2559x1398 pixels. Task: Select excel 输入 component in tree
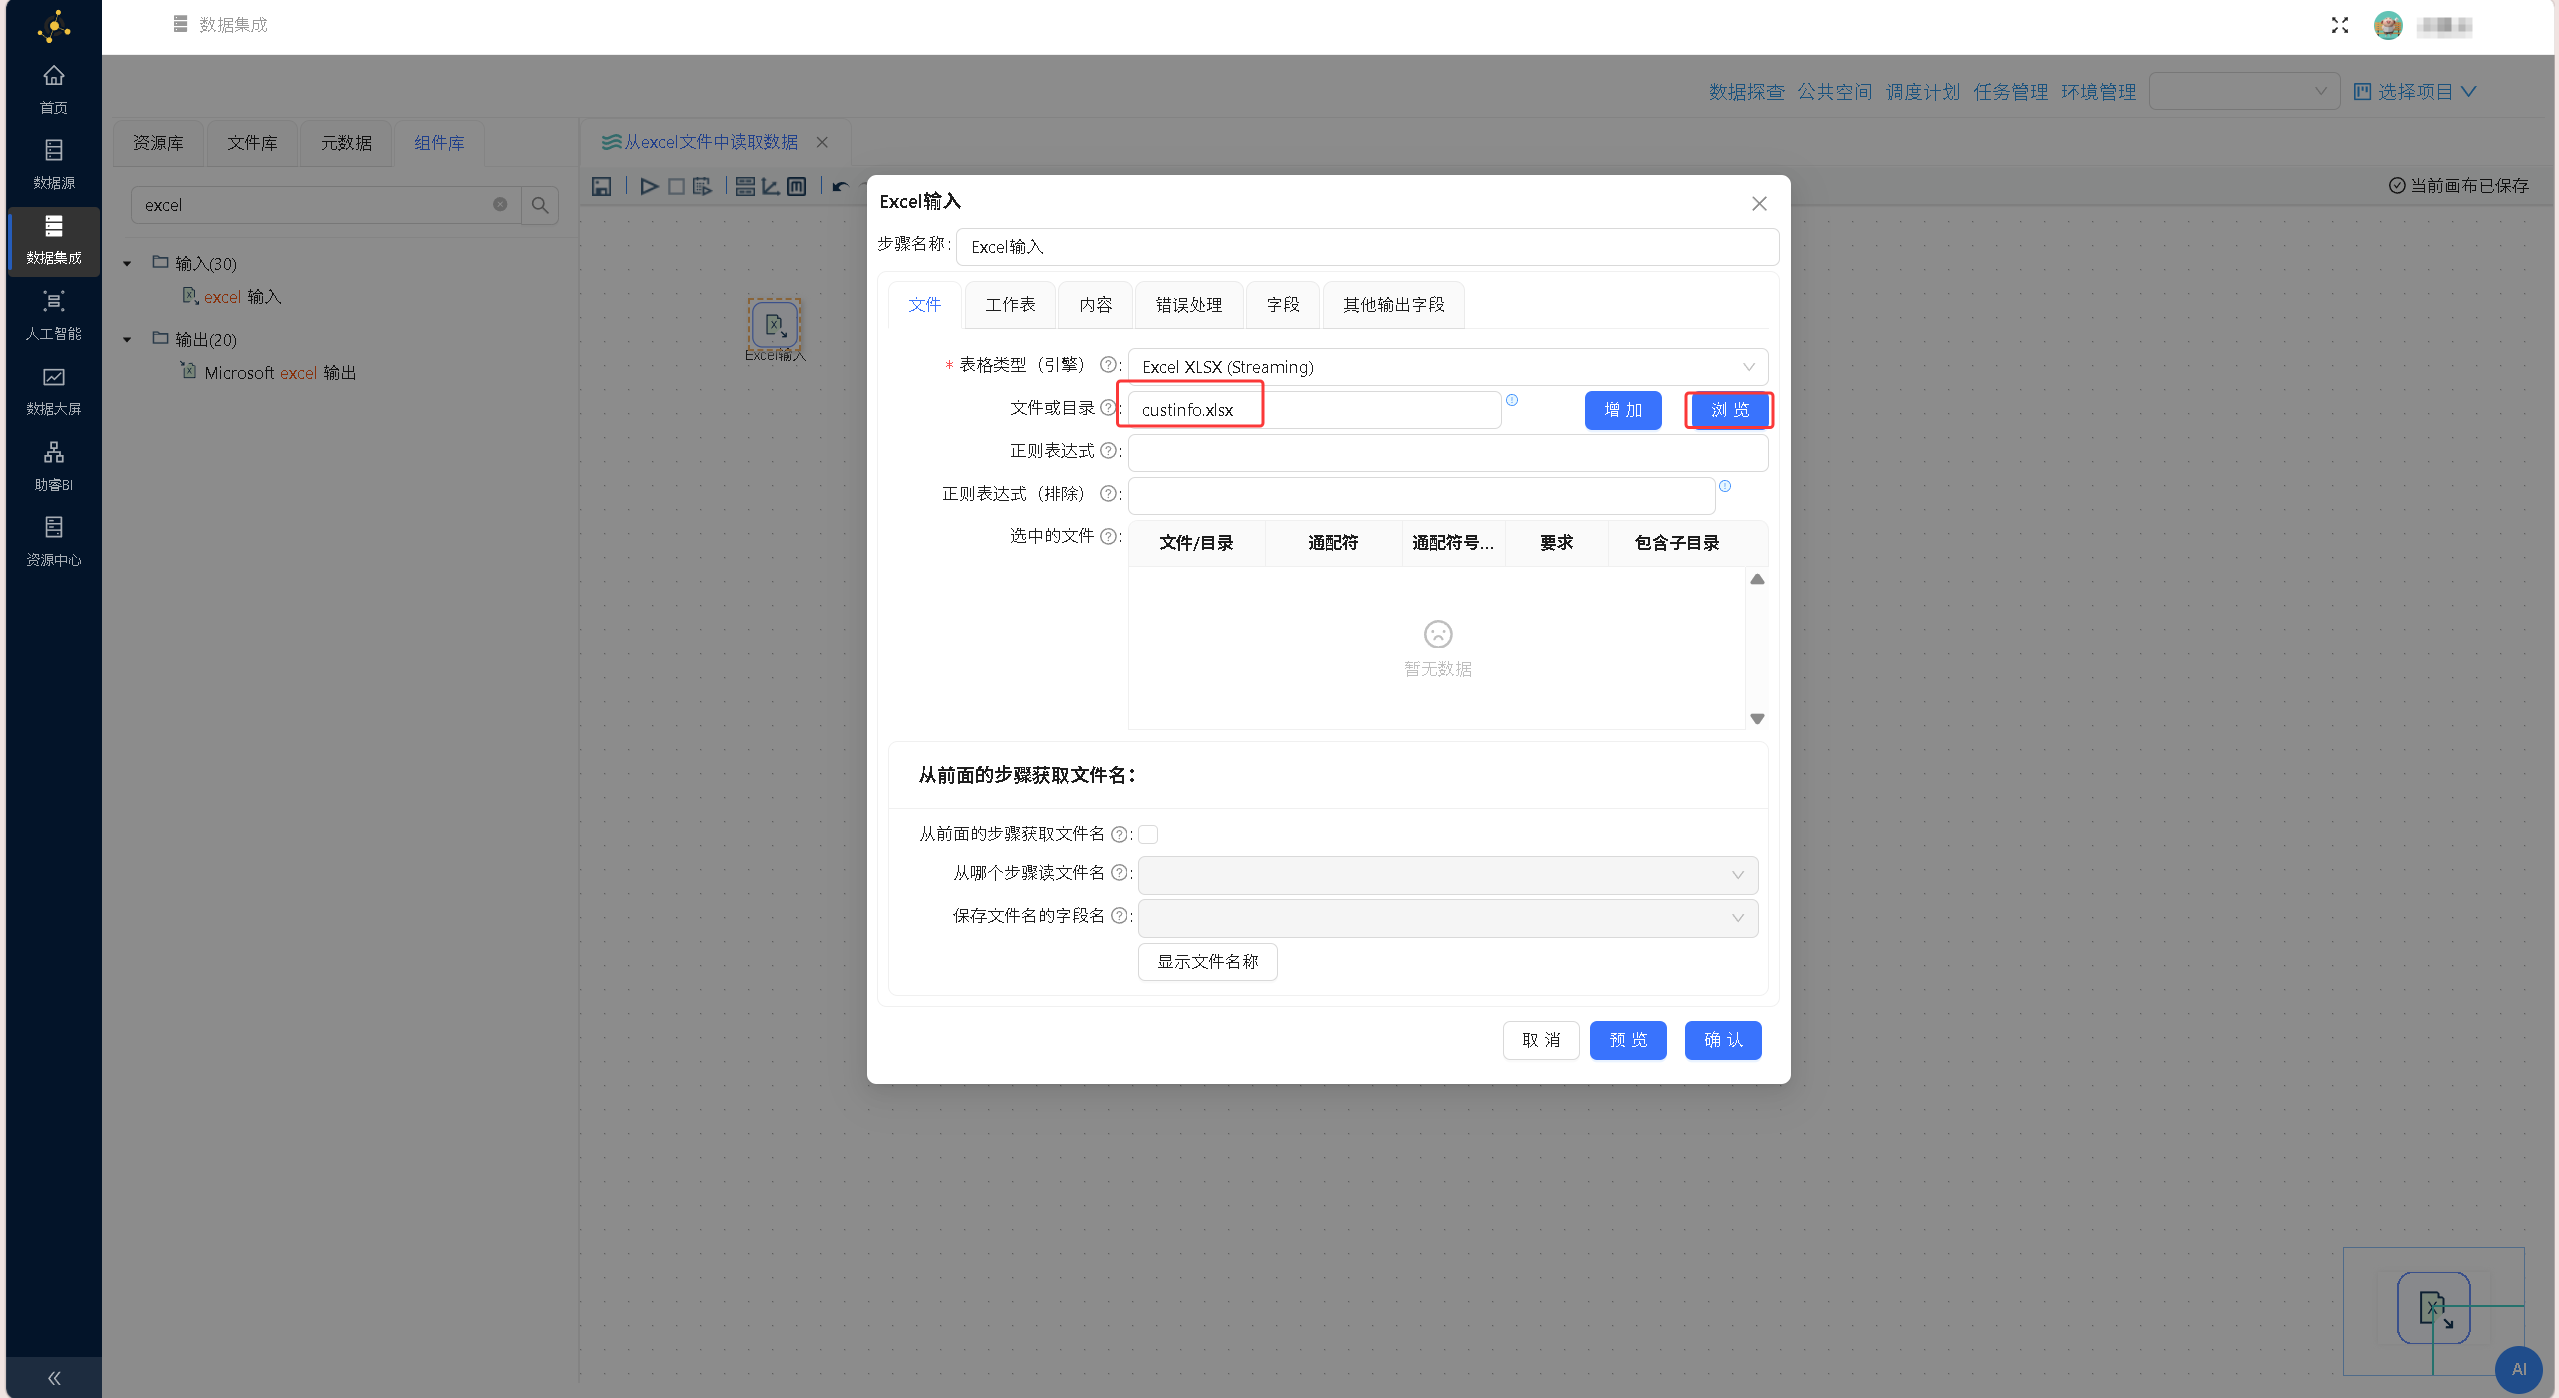pyautogui.click(x=232, y=297)
